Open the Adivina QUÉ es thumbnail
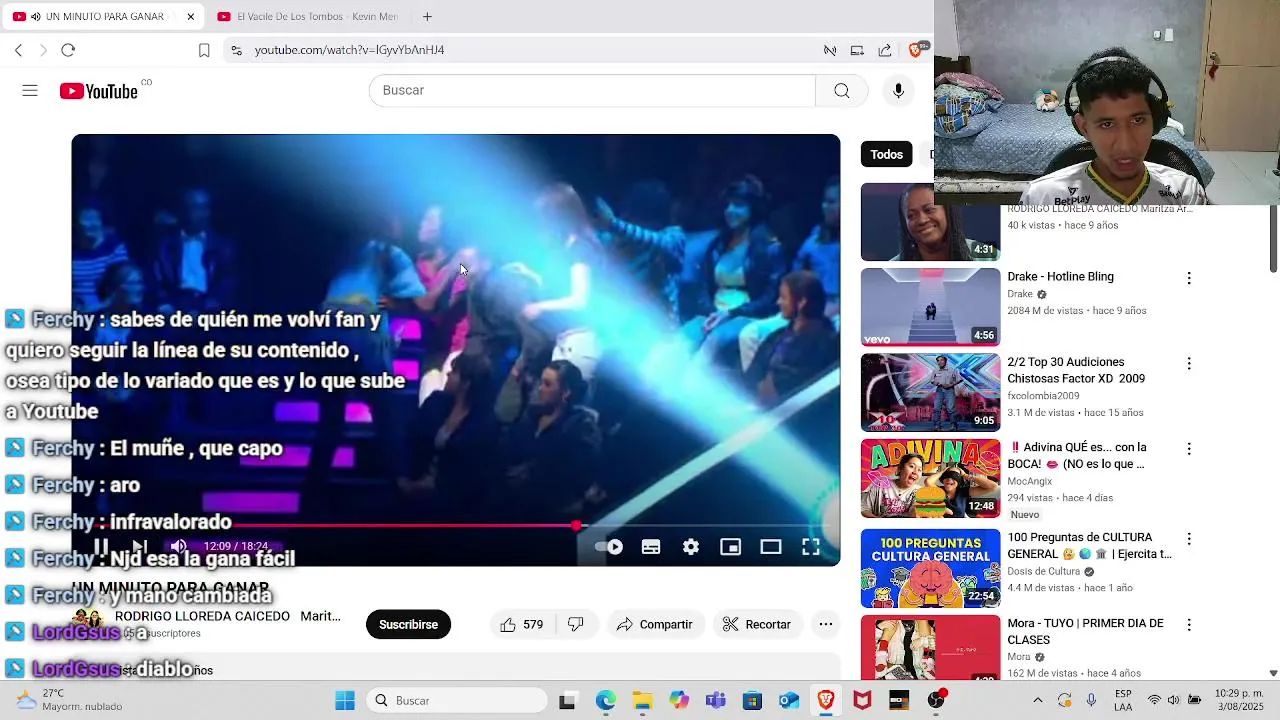 point(930,478)
